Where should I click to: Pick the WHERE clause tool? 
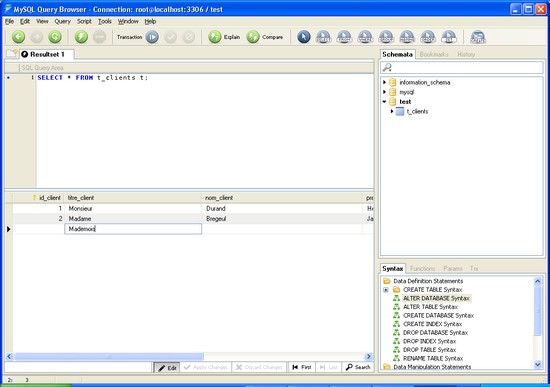(x=365, y=37)
